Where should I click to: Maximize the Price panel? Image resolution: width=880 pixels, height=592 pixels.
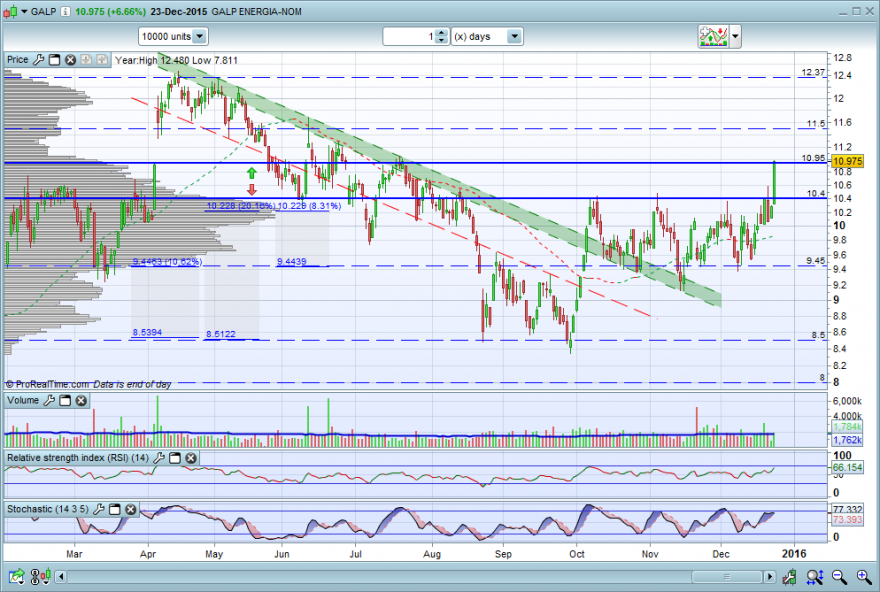click(x=54, y=59)
